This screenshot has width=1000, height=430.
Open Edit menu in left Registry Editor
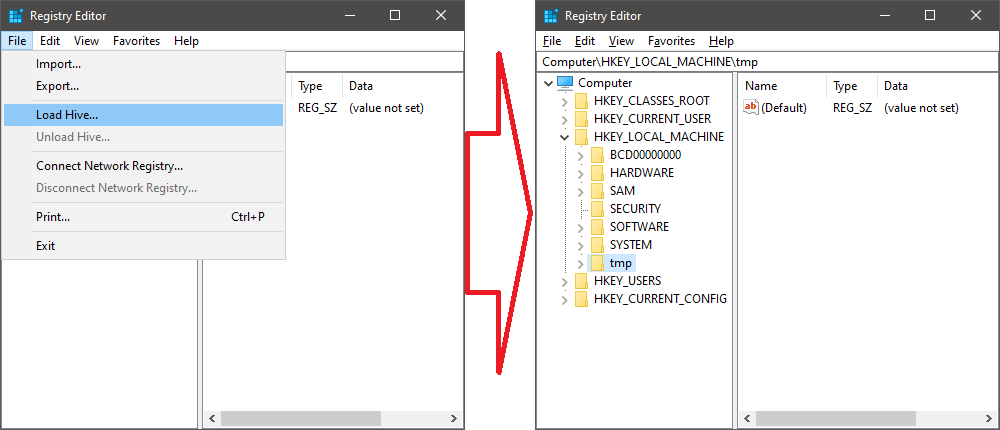(50, 41)
